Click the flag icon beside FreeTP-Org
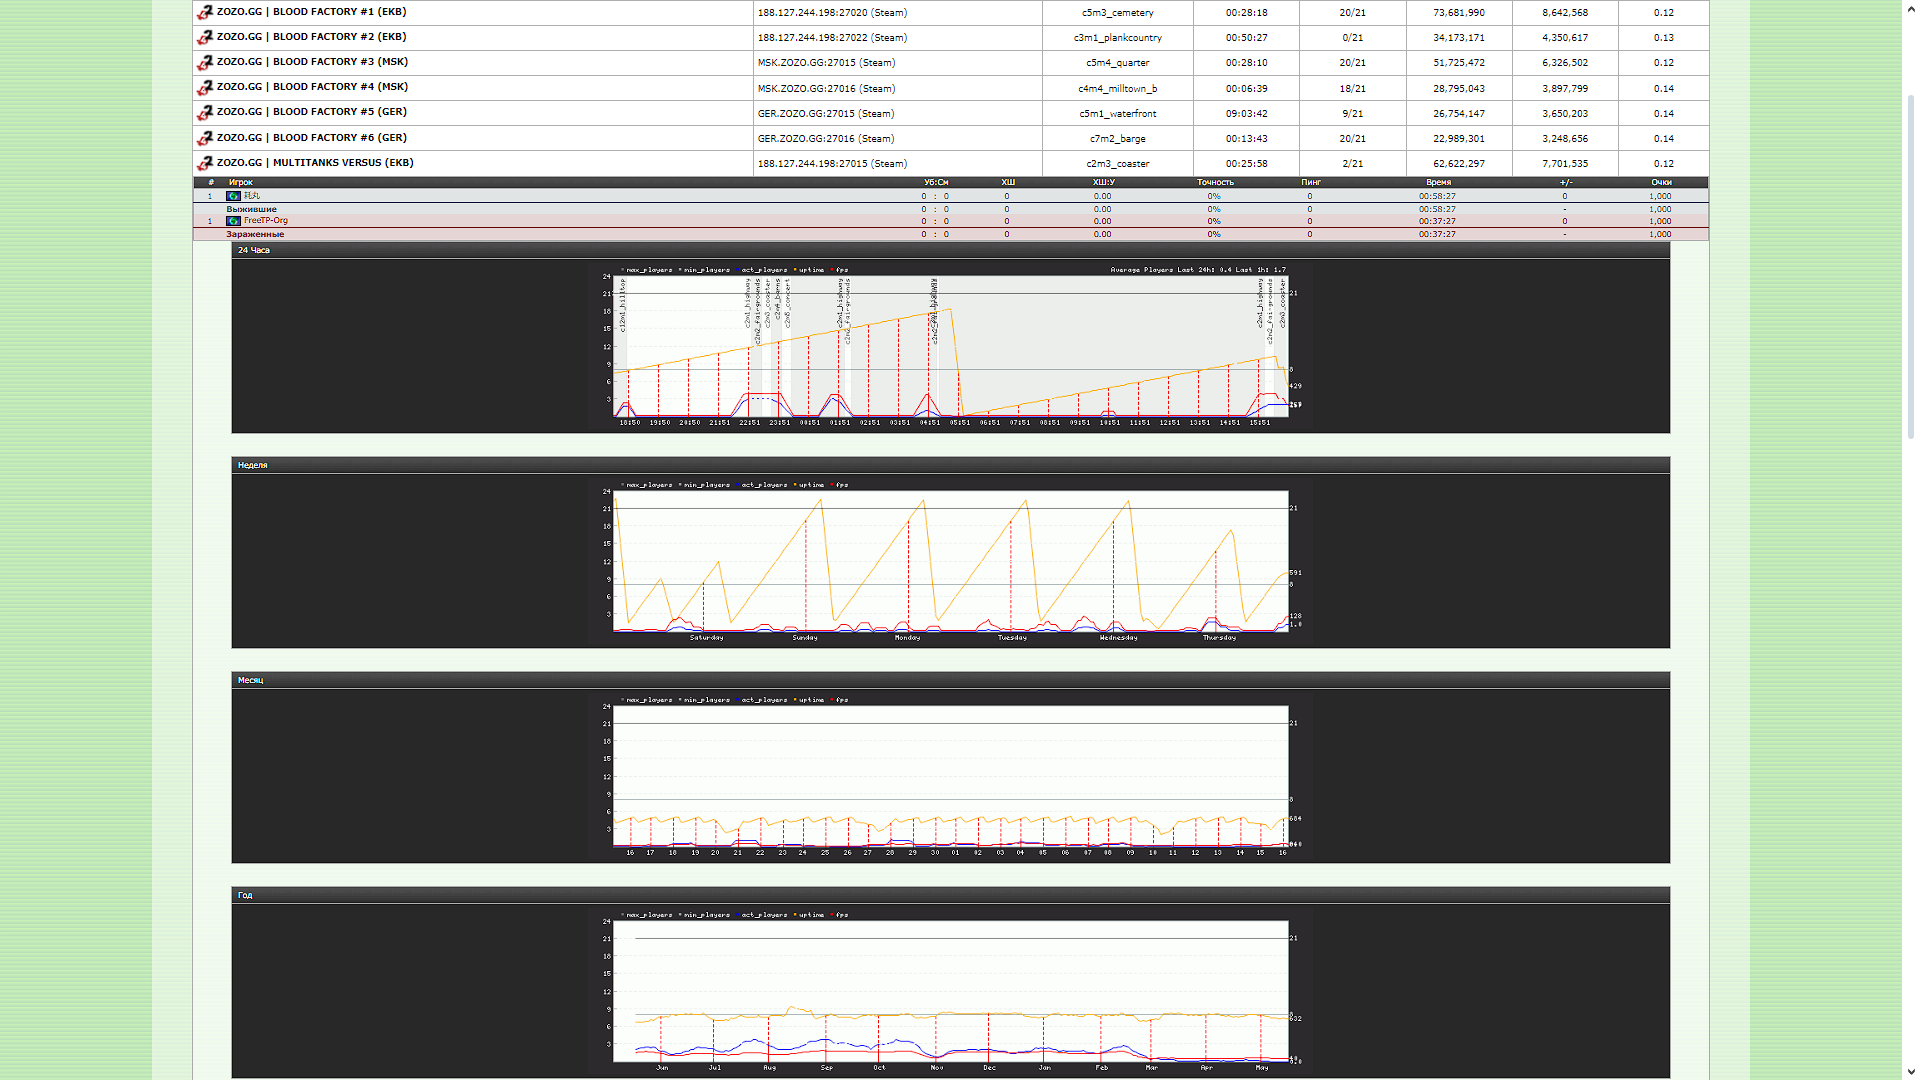Screen dimensions: 1920x1080 [233, 221]
